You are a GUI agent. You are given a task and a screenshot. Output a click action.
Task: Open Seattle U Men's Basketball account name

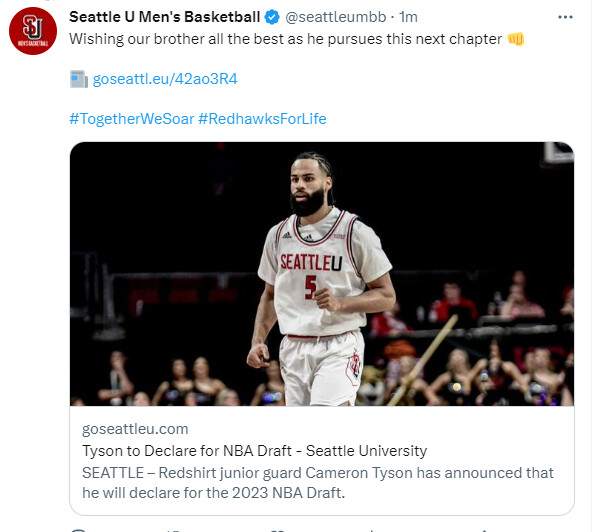click(163, 17)
